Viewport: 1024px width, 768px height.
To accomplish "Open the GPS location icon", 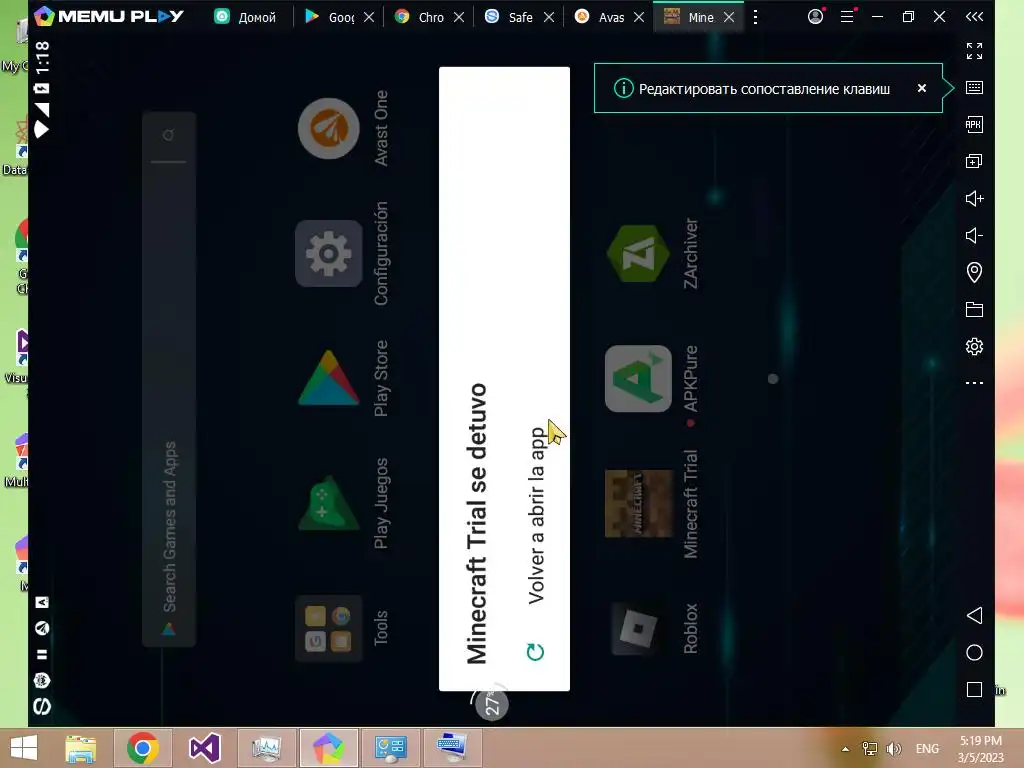I will pyautogui.click(x=974, y=272).
